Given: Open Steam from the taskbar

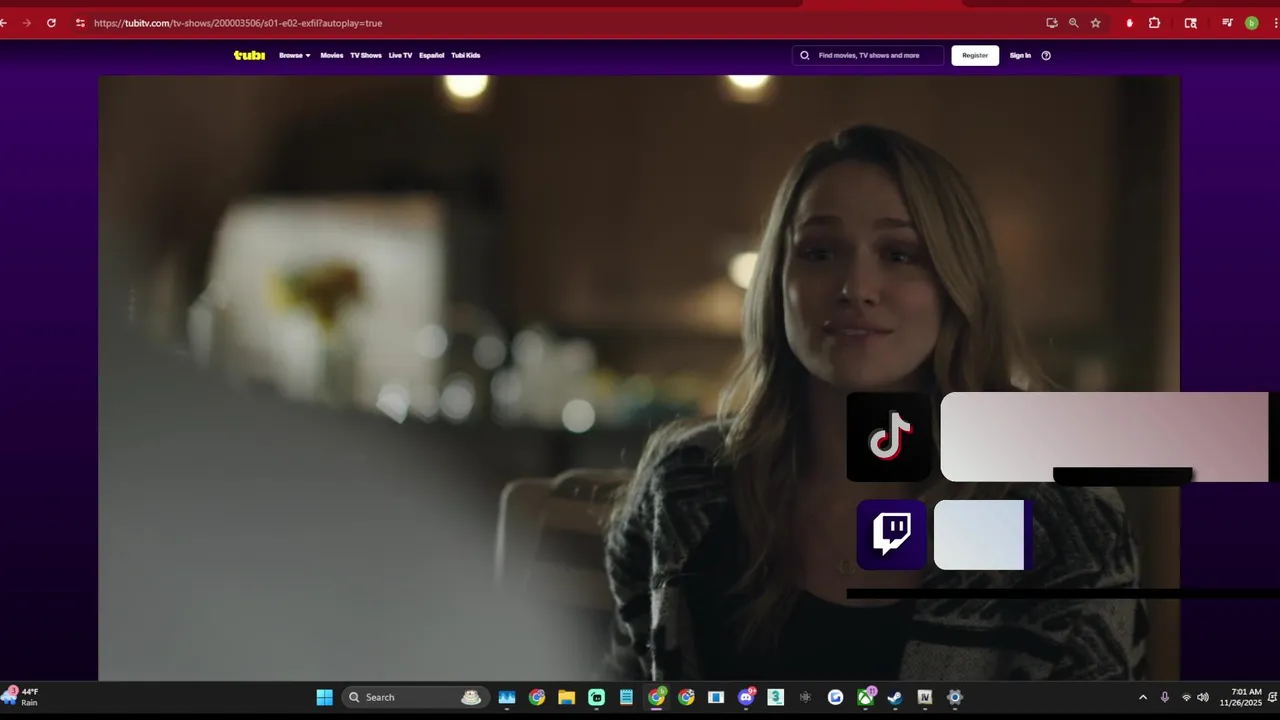Looking at the screenshot, I should (895, 697).
